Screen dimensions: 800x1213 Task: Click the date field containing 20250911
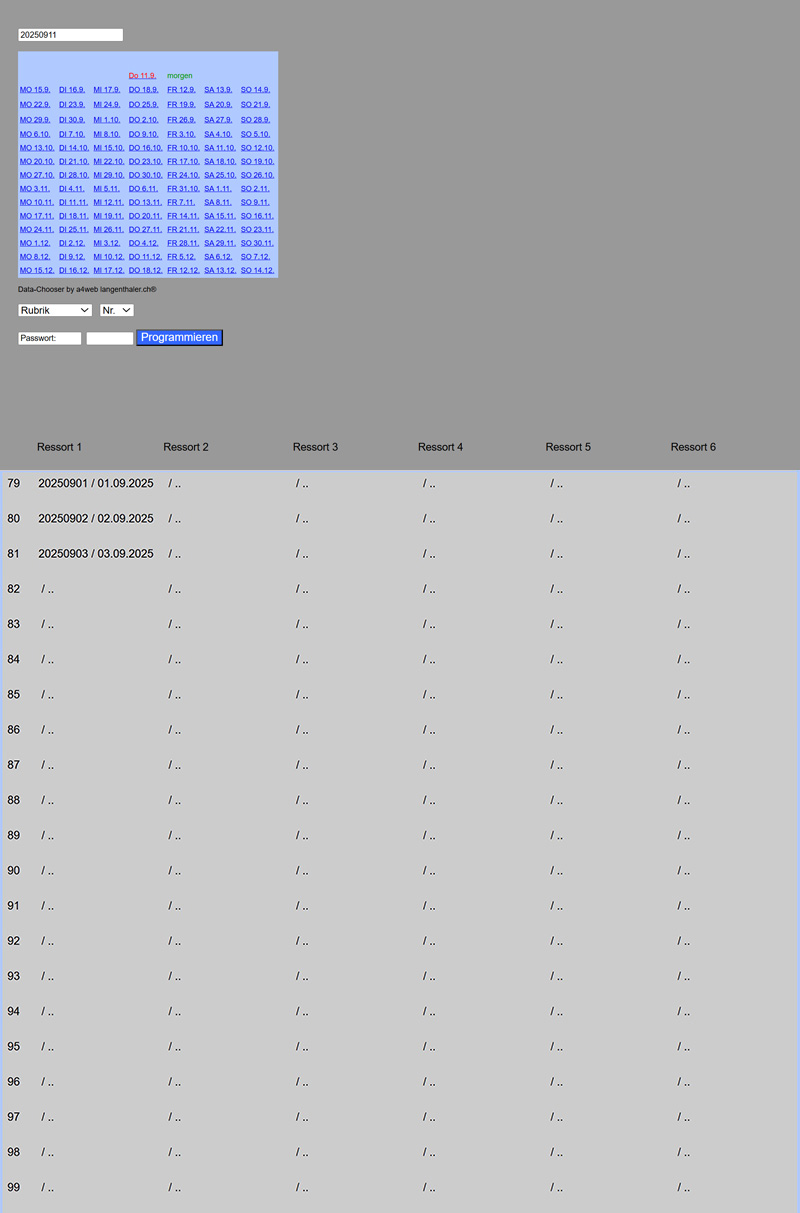[x=70, y=35]
